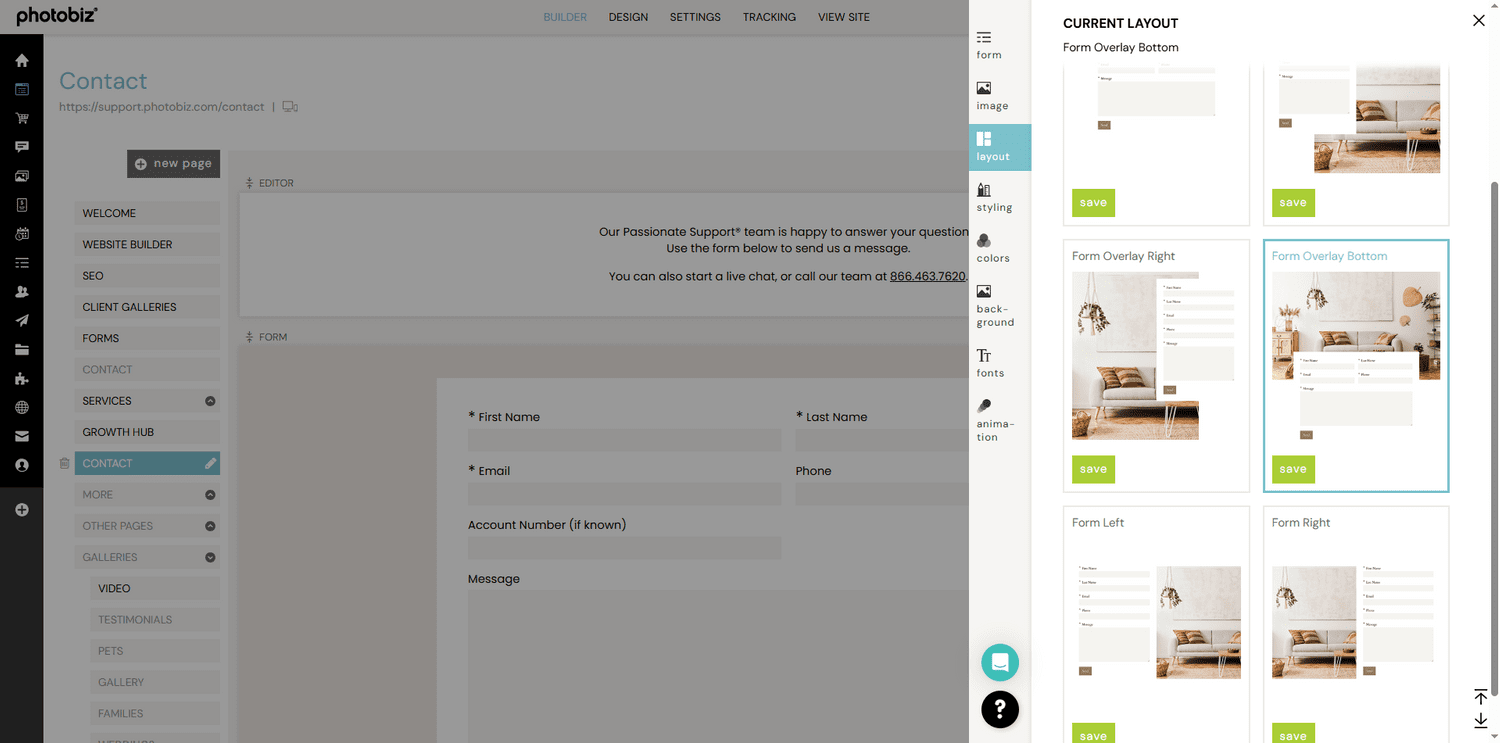The width and height of the screenshot is (1500, 743).
Task: Collapse the GALLERIES page group
Action: coord(210,558)
